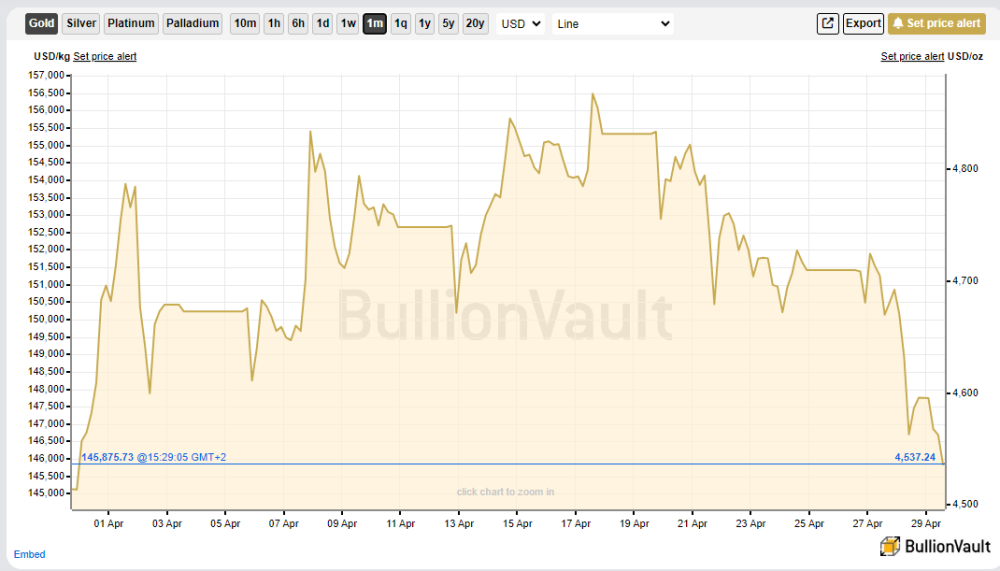Screen dimensions: 1000x571
Task: Set chart range to 1w
Action: coord(348,24)
